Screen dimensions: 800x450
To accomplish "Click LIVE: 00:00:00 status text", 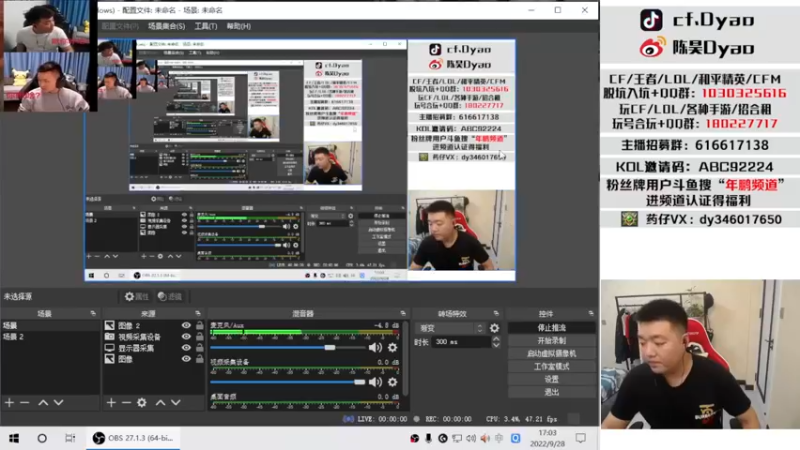I will (x=382, y=419).
